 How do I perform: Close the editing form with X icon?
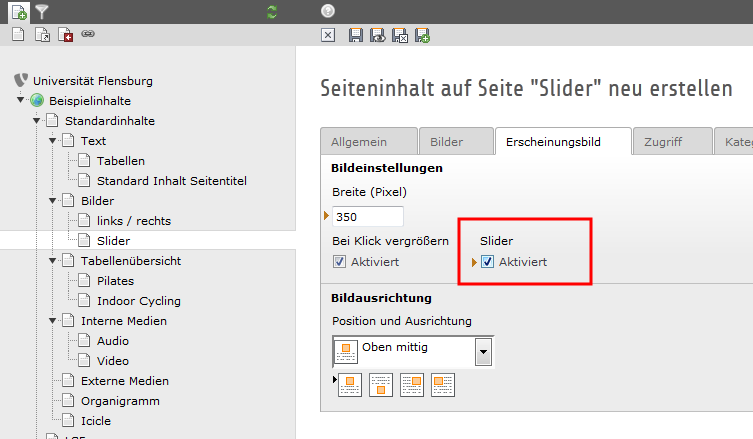[328, 35]
